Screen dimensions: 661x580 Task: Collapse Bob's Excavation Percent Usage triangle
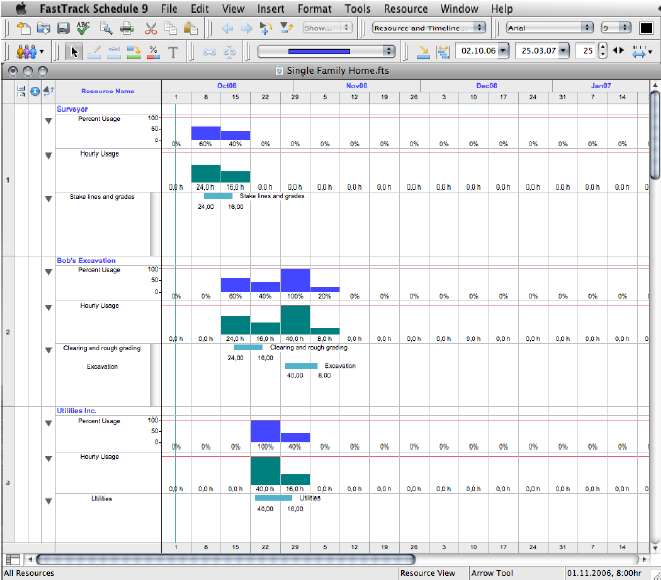[x=48, y=272]
